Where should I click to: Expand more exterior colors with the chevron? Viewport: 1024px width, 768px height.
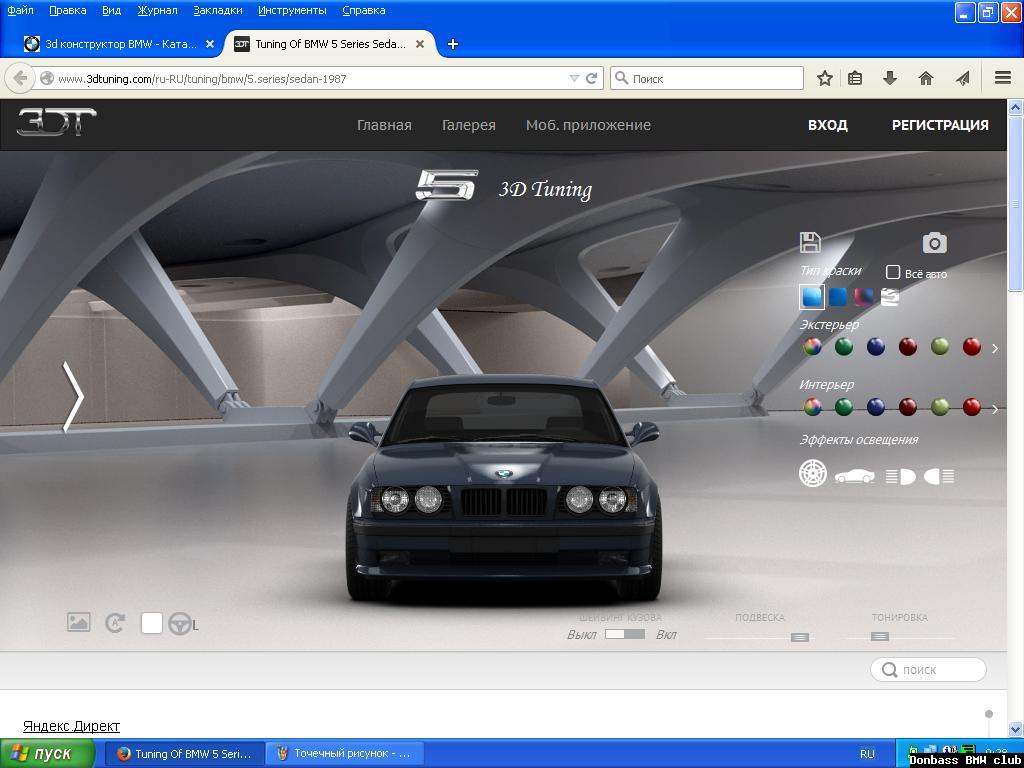993,348
